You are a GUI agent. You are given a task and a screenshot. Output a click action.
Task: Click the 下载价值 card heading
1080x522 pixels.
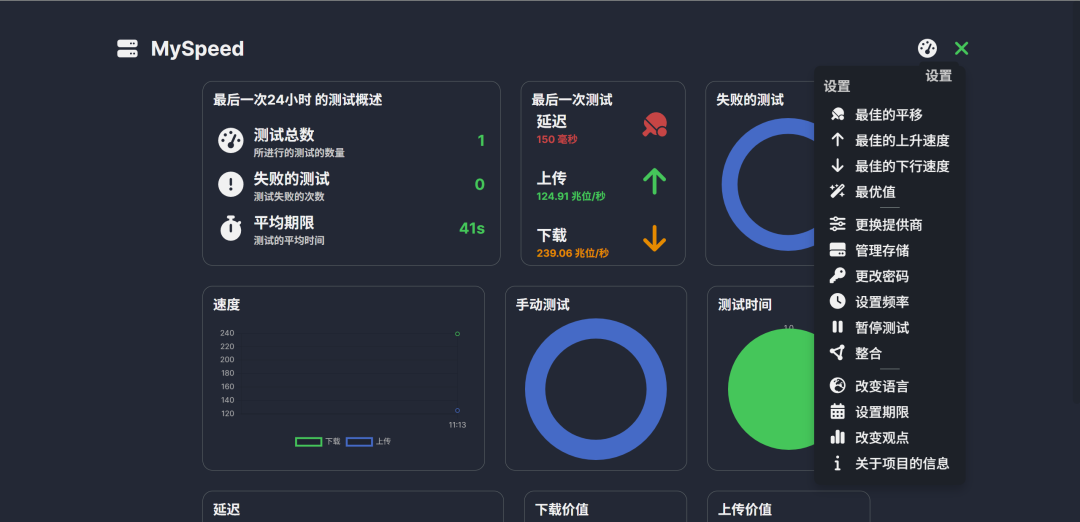(x=562, y=510)
